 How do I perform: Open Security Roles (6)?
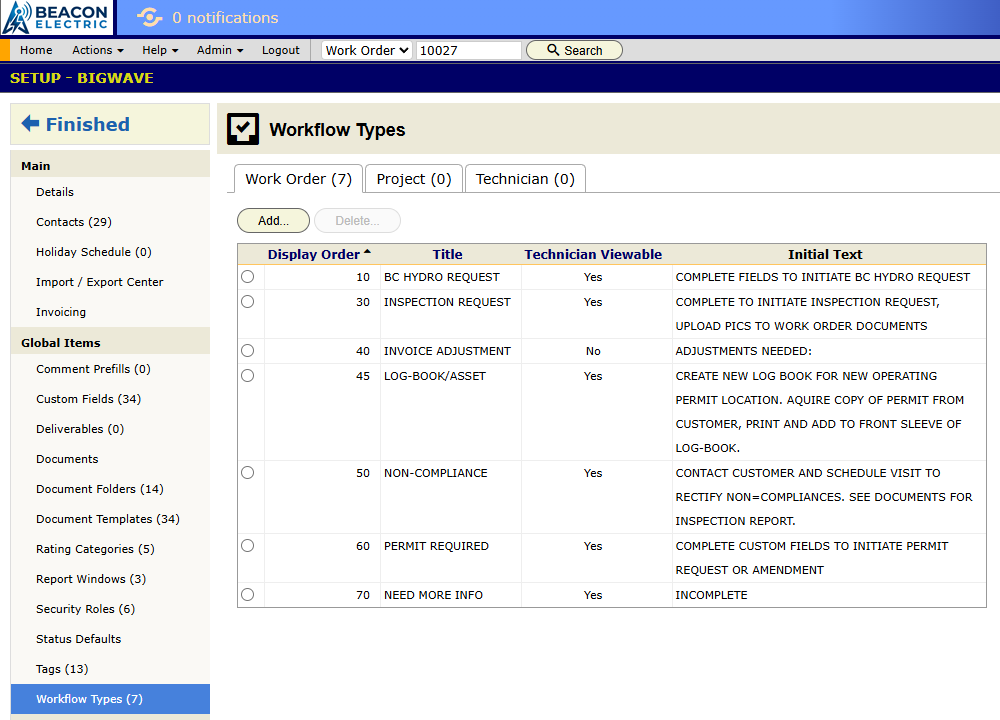[85, 608]
